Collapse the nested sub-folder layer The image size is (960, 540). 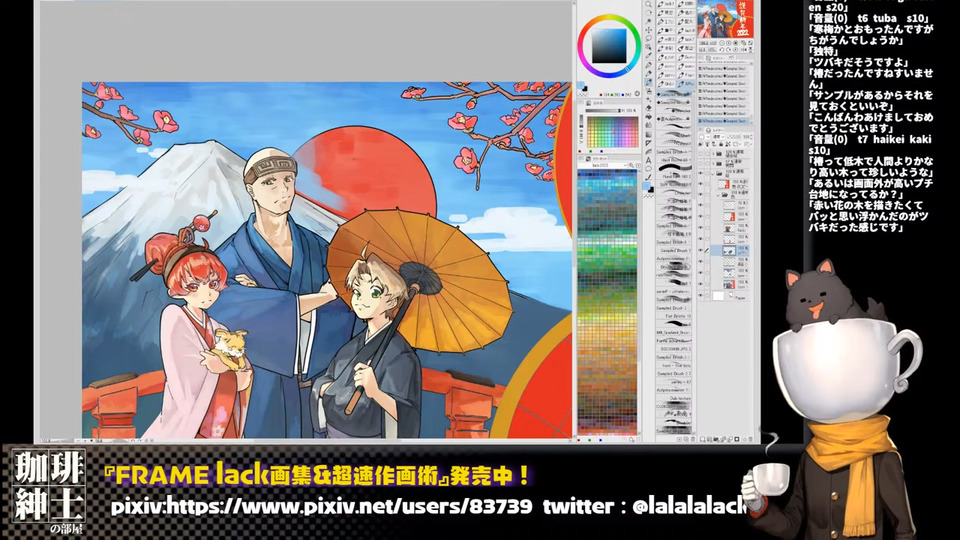tap(718, 193)
